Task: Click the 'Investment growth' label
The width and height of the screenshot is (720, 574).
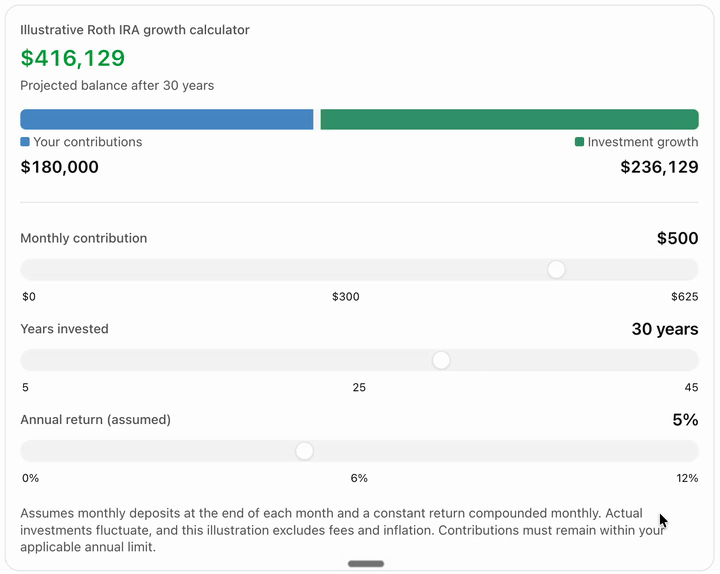Action: click(x=643, y=142)
